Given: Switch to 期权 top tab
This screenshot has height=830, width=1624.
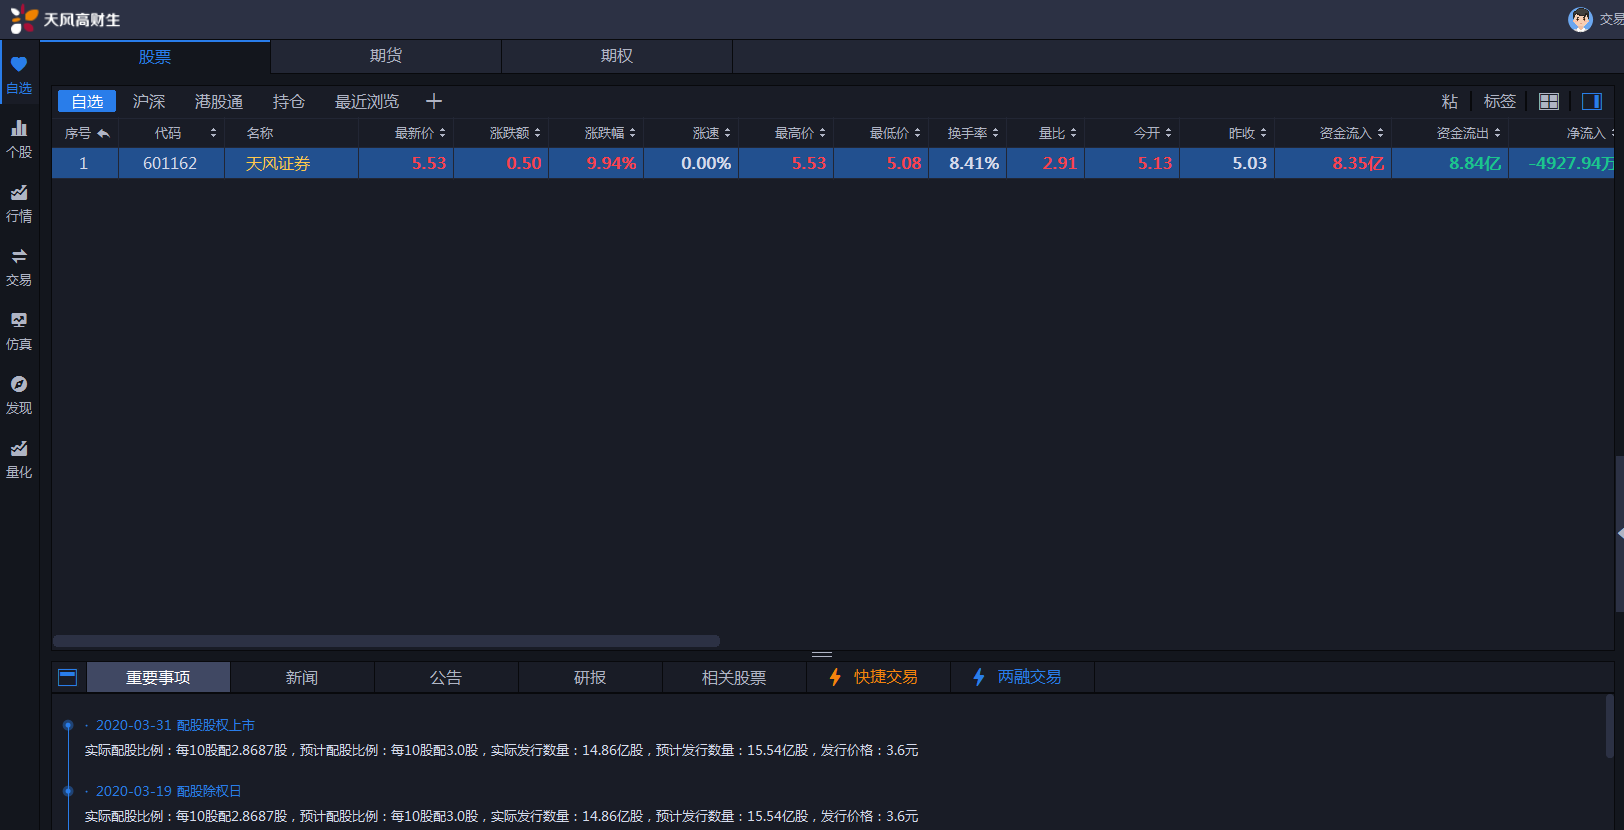Looking at the screenshot, I should coord(617,56).
